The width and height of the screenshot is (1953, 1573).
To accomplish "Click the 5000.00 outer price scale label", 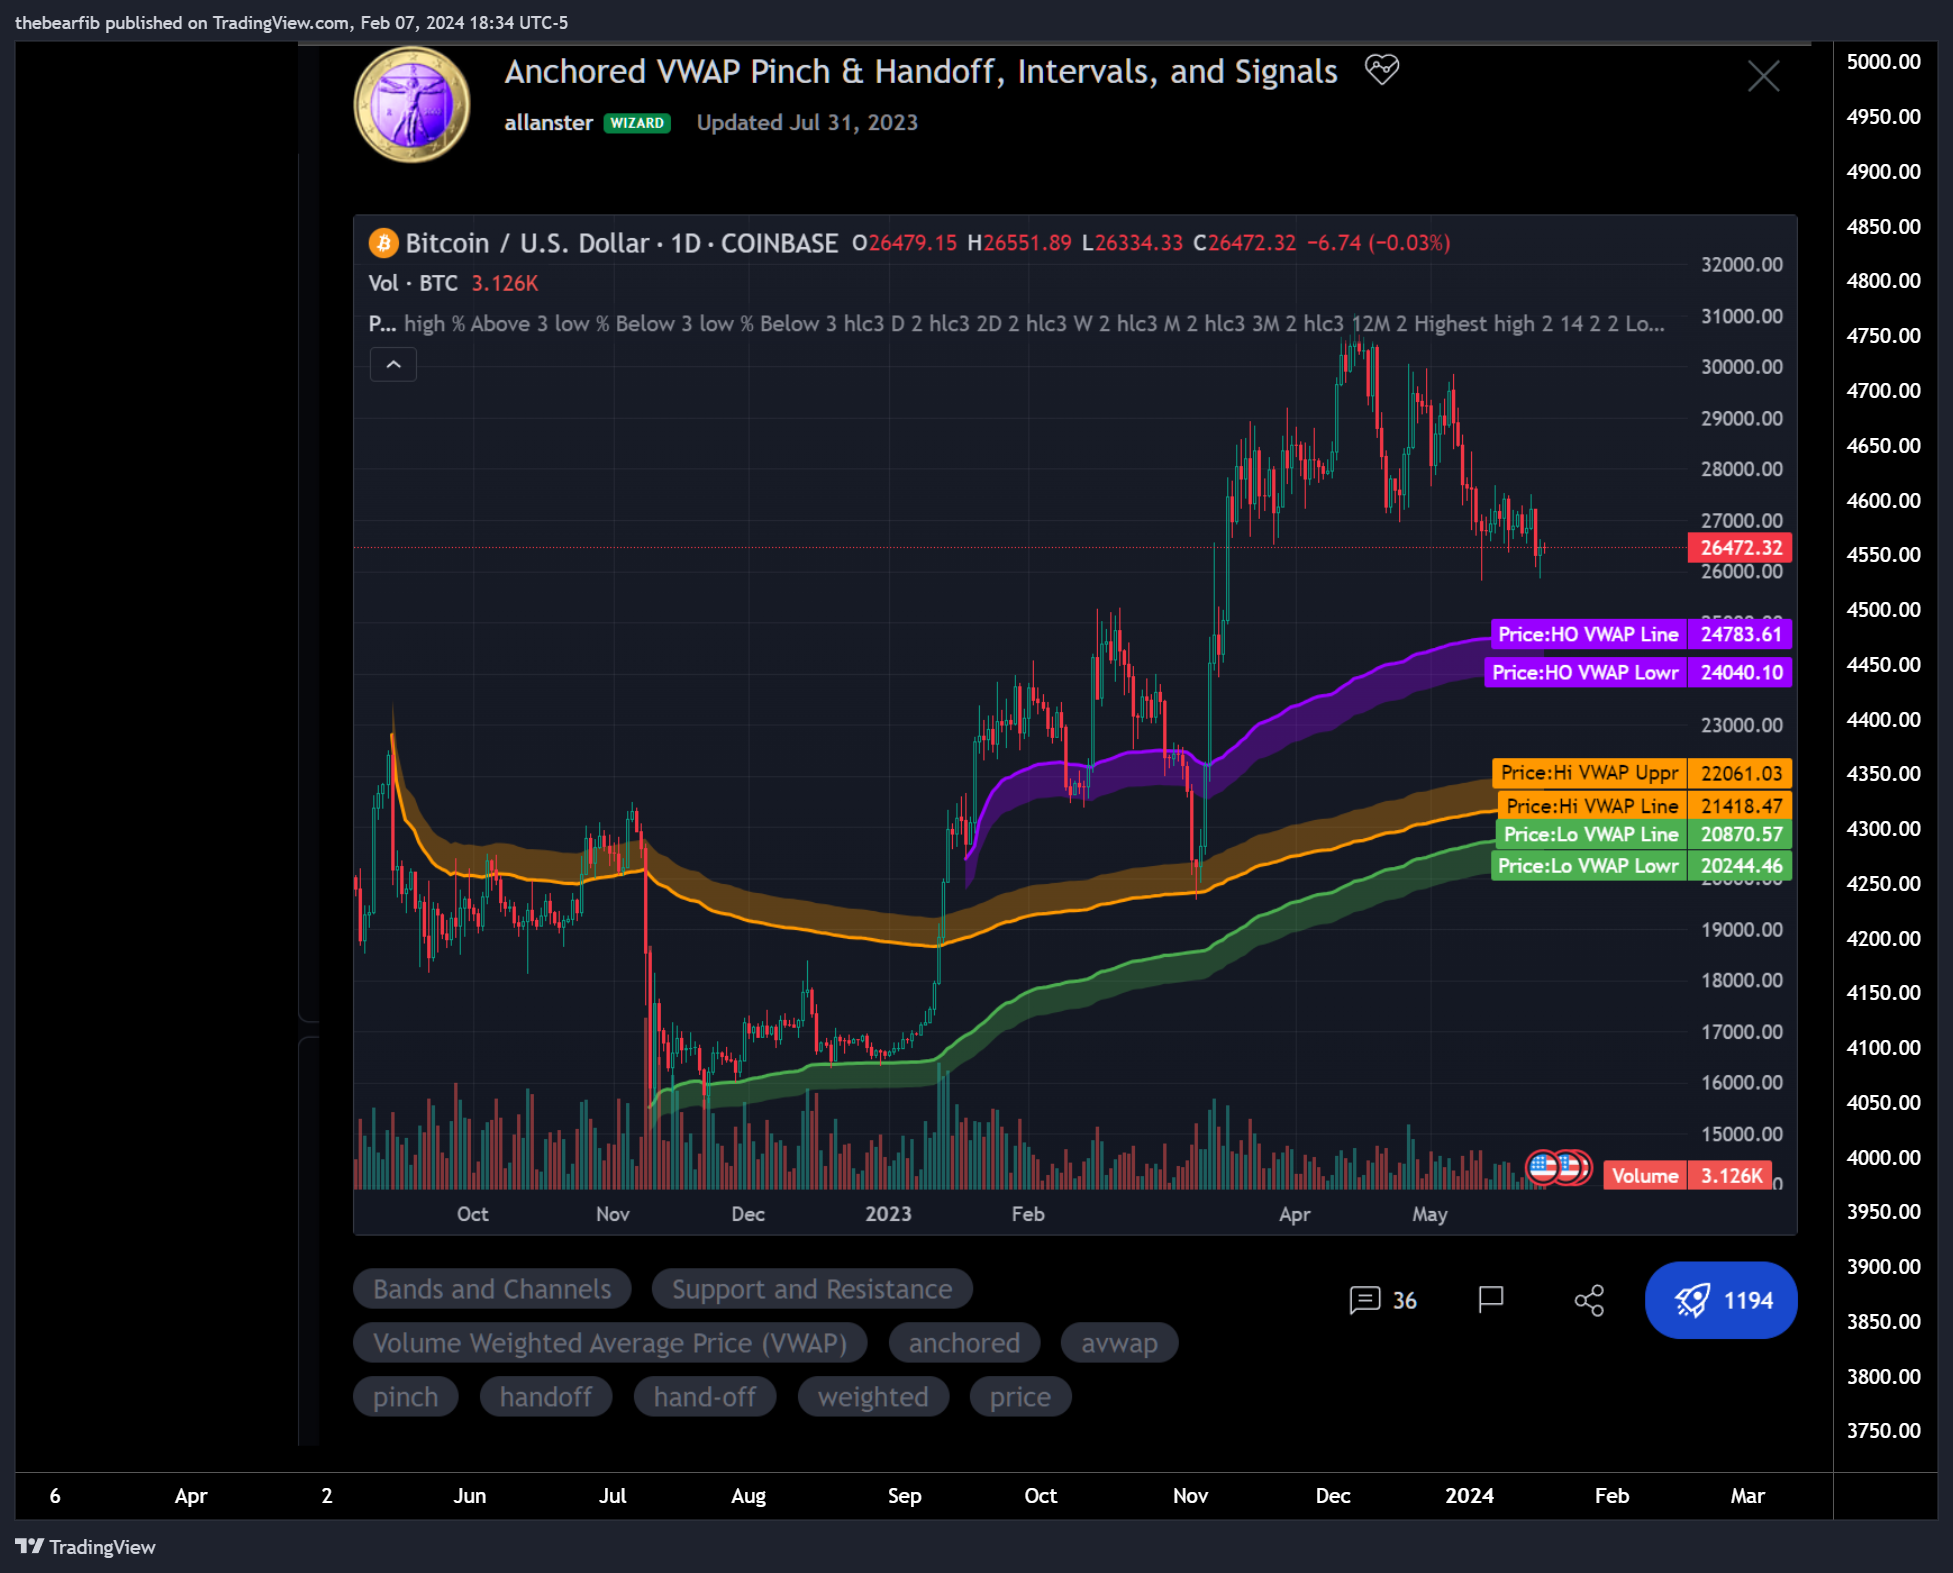I will (x=1883, y=62).
